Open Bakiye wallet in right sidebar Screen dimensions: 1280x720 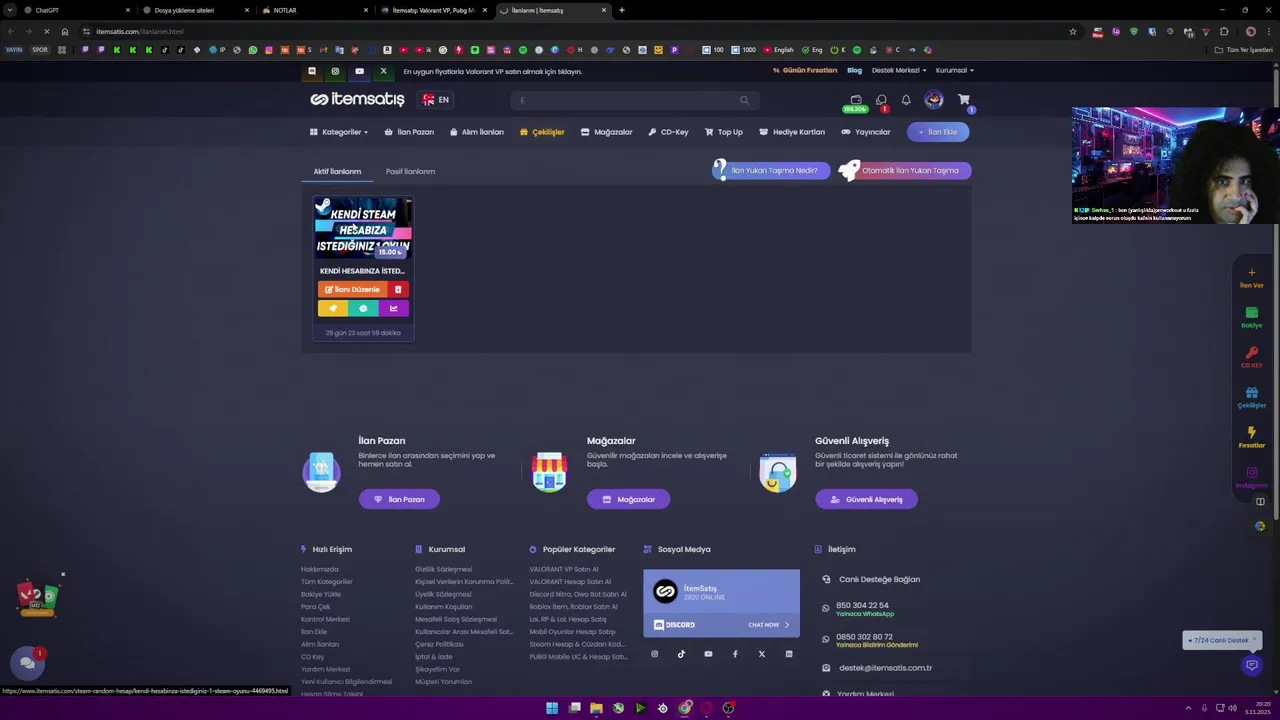point(1251,318)
